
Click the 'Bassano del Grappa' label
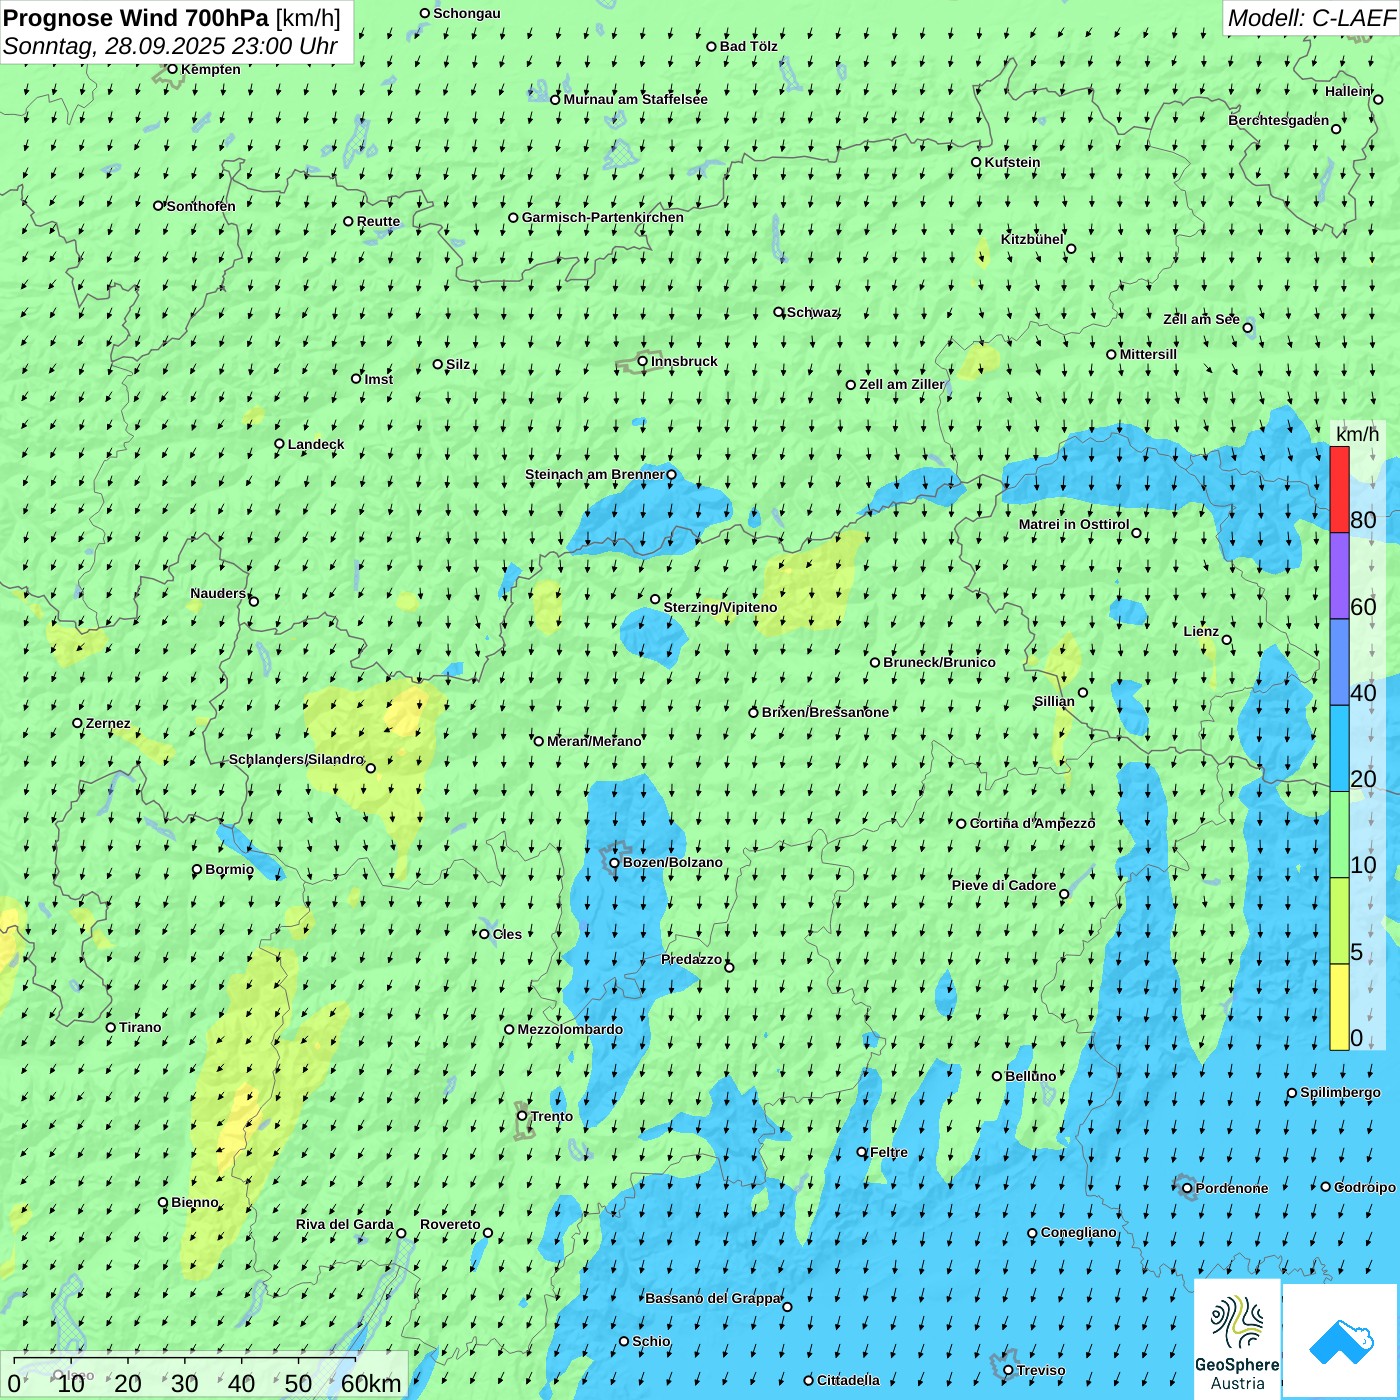pyautogui.click(x=713, y=1298)
